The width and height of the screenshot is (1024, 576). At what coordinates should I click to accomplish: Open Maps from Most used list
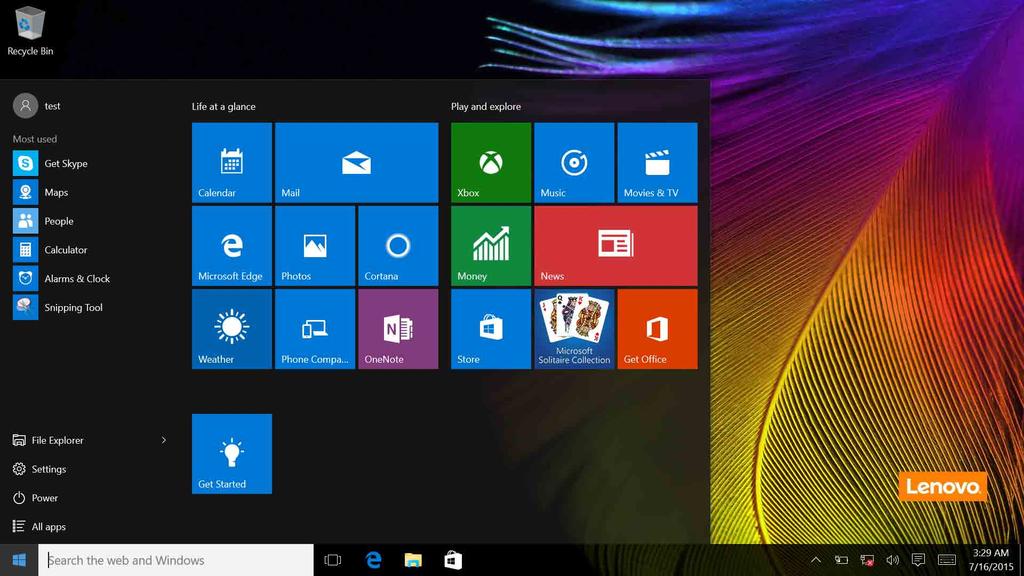tap(90, 192)
